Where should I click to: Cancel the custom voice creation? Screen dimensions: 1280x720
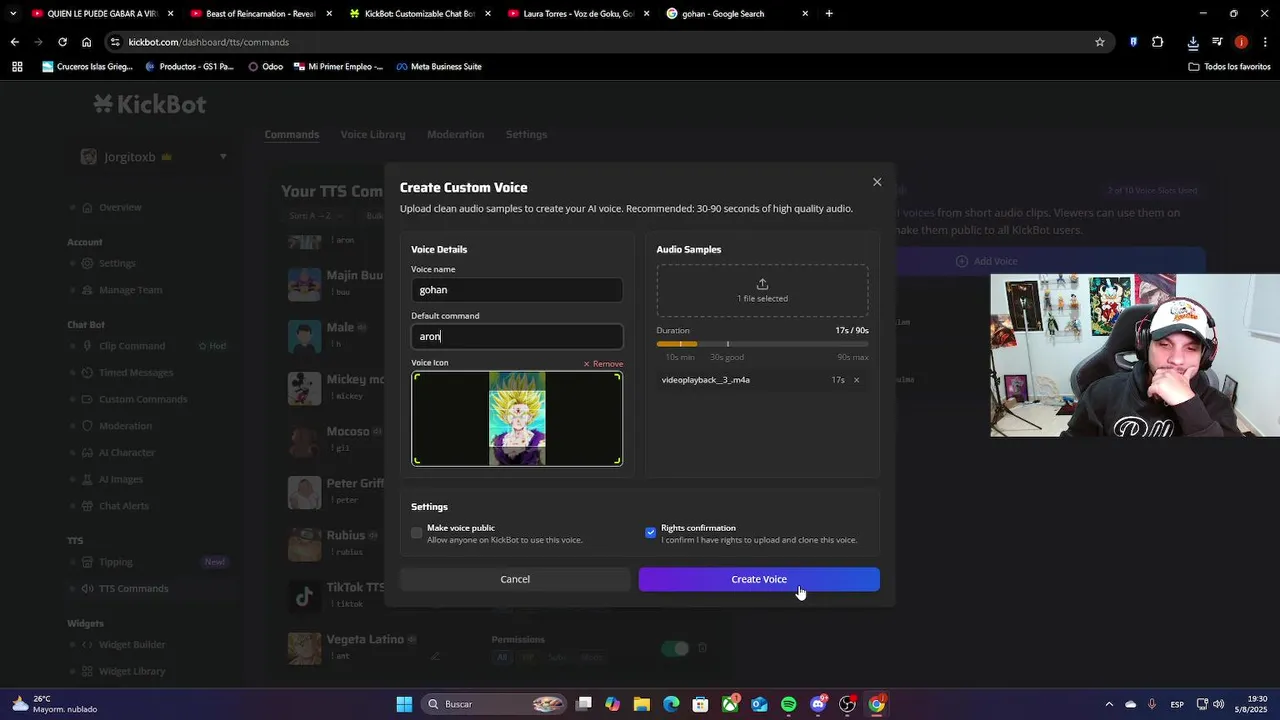pyautogui.click(x=515, y=579)
